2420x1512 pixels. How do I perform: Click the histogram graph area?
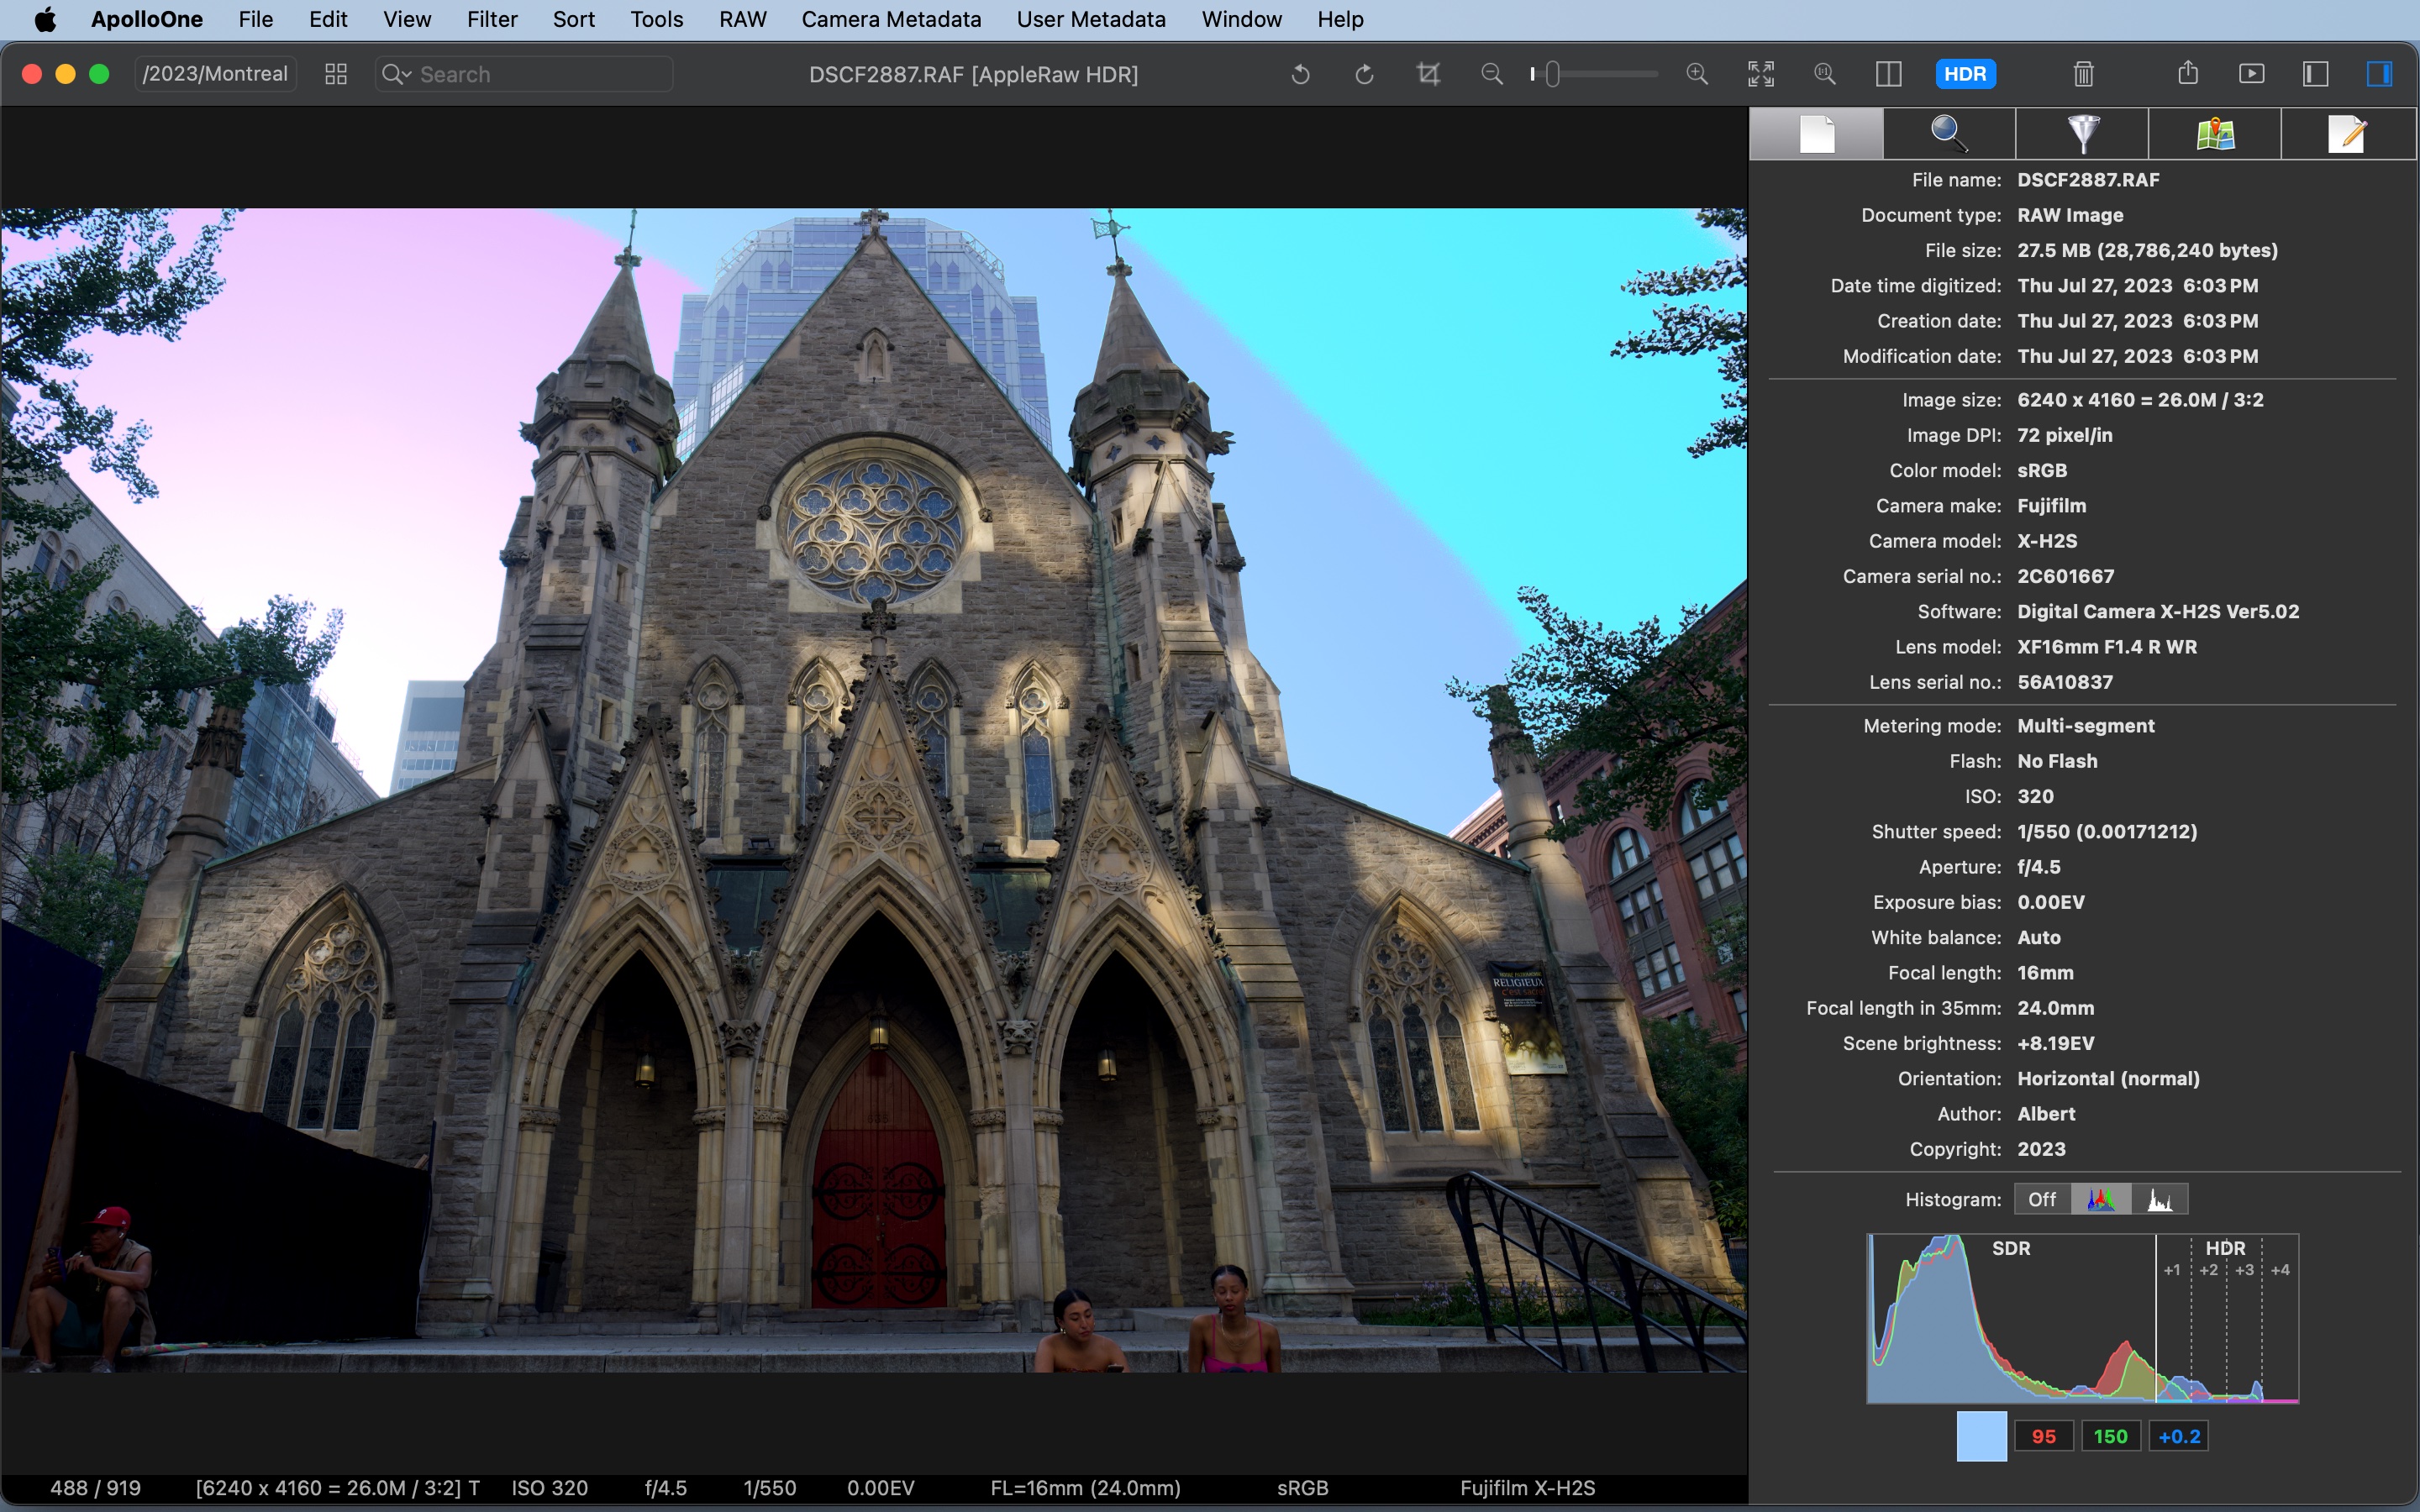[2082, 1318]
